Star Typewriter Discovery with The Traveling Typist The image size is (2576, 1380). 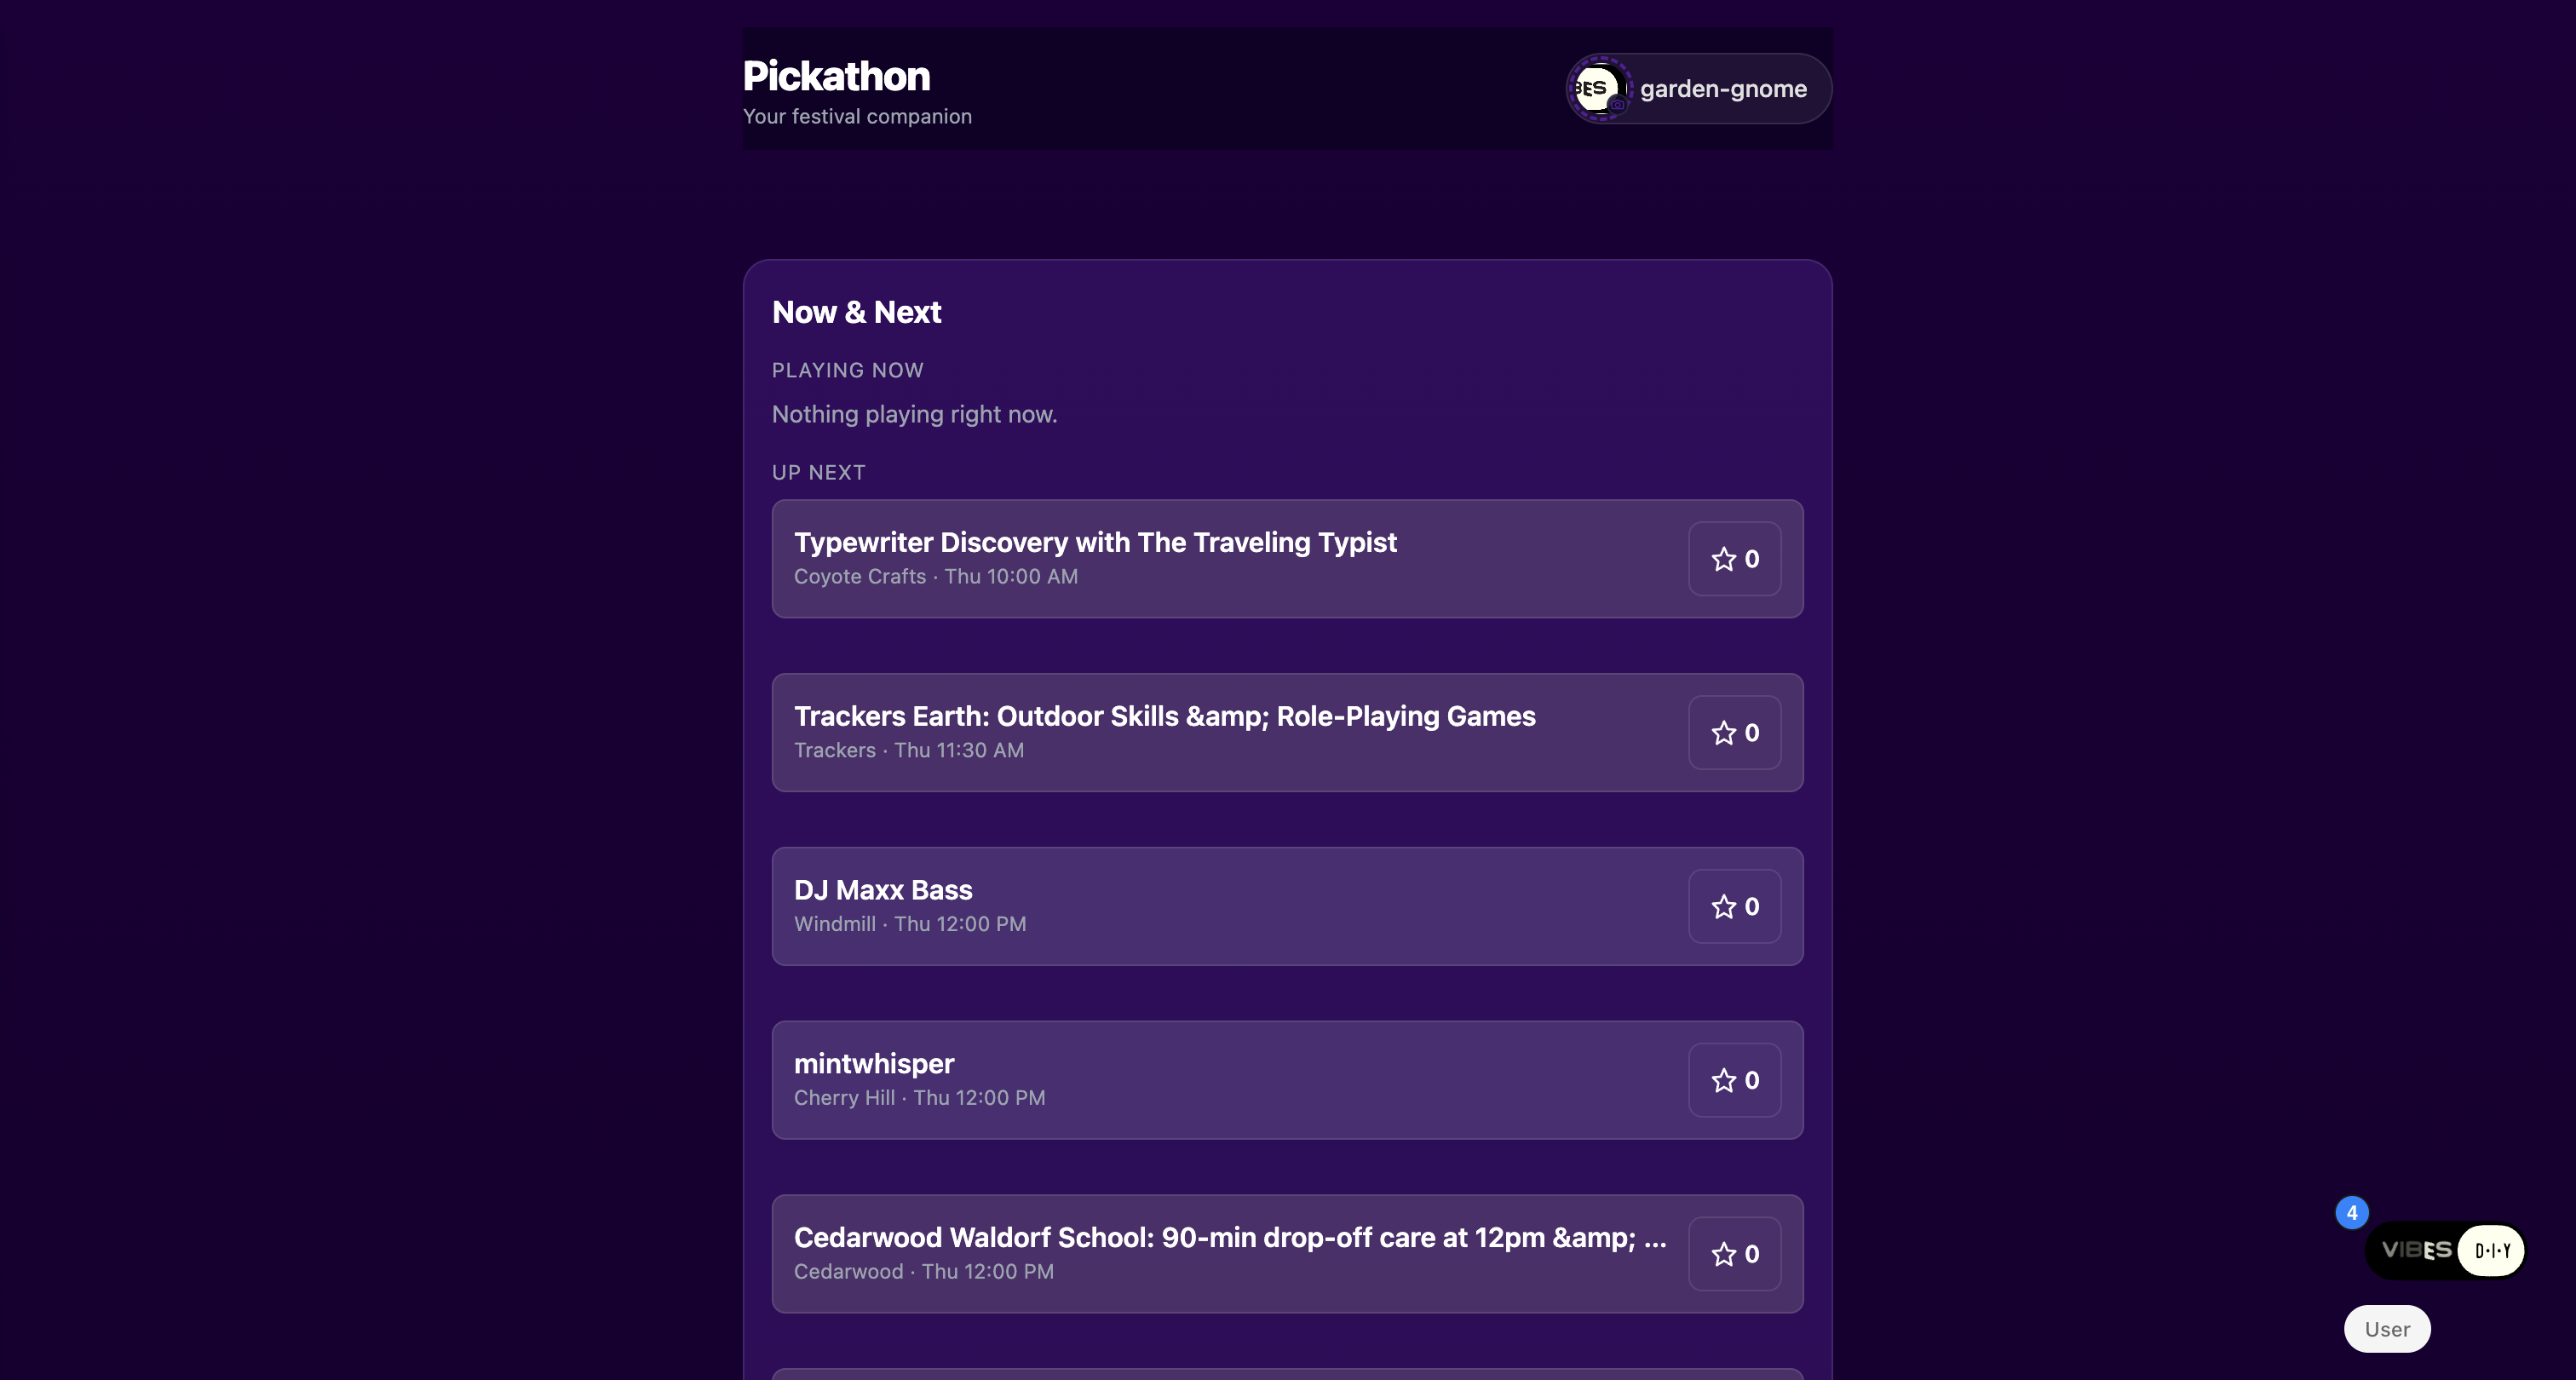pos(1734,559)
